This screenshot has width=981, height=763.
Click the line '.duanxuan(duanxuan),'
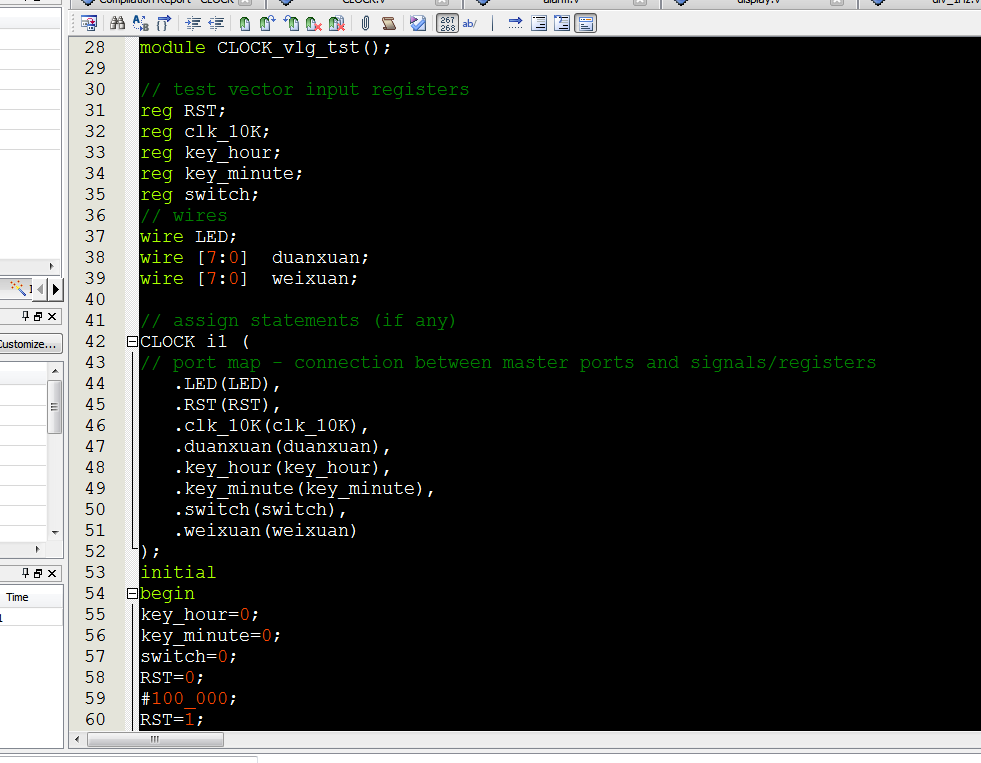[283, 447]
